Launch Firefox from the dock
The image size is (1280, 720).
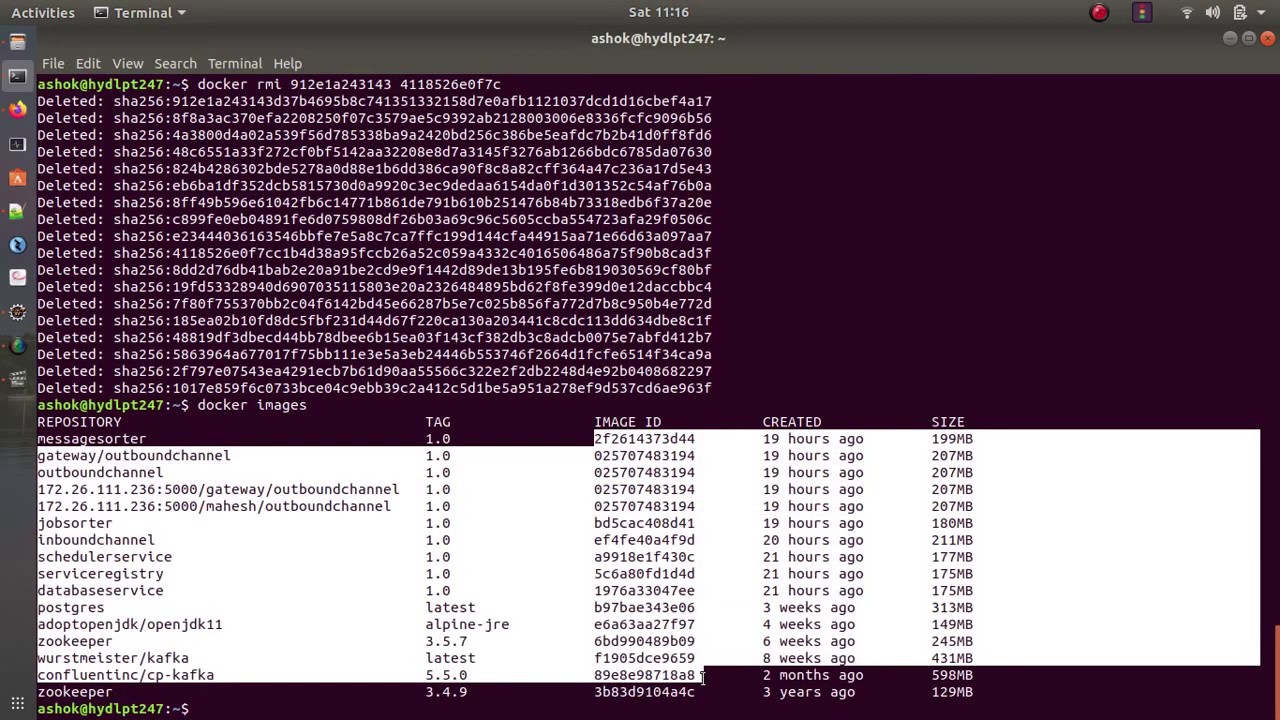pos(17,110)
